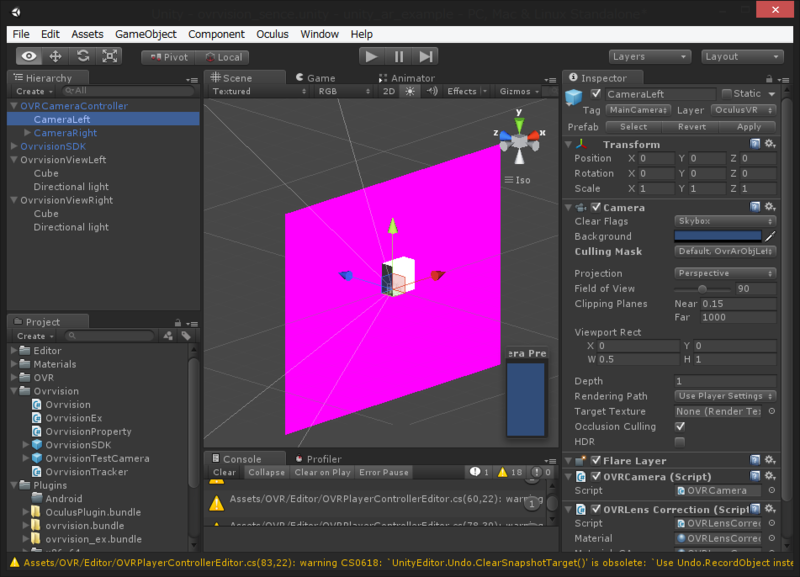
Task: Select the Move tool
Action: pos(56,56)
